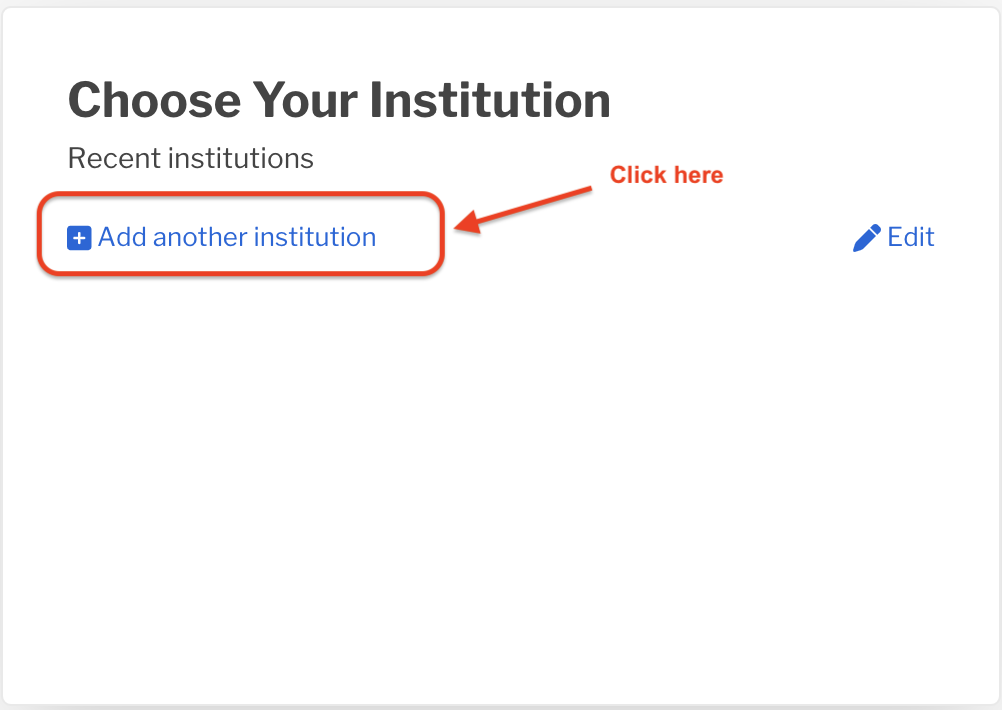1002x710 pixels.
Task: Click the word Recent in the subtitle
Action: [114, 158]
